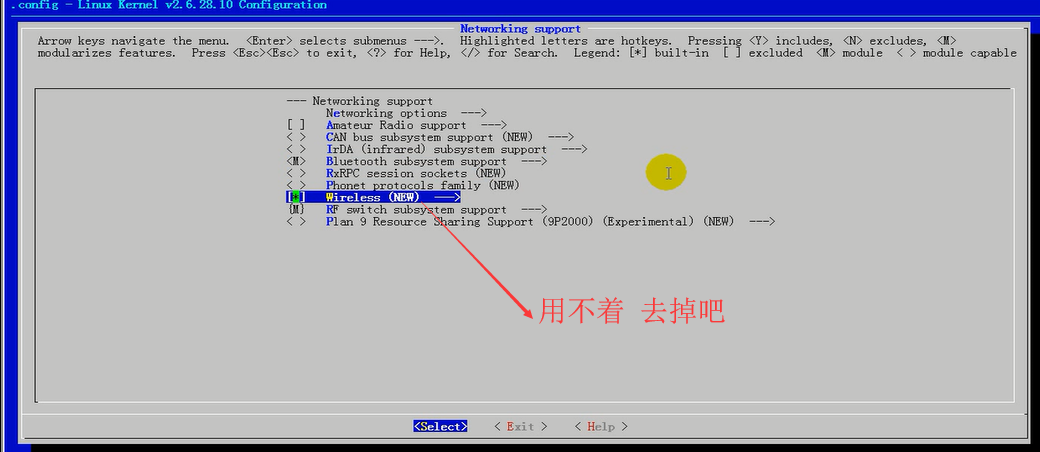Select Phonet protocols family (NEW) text
The height and width of the screenshot is (452, 1040).
point(422,185)
